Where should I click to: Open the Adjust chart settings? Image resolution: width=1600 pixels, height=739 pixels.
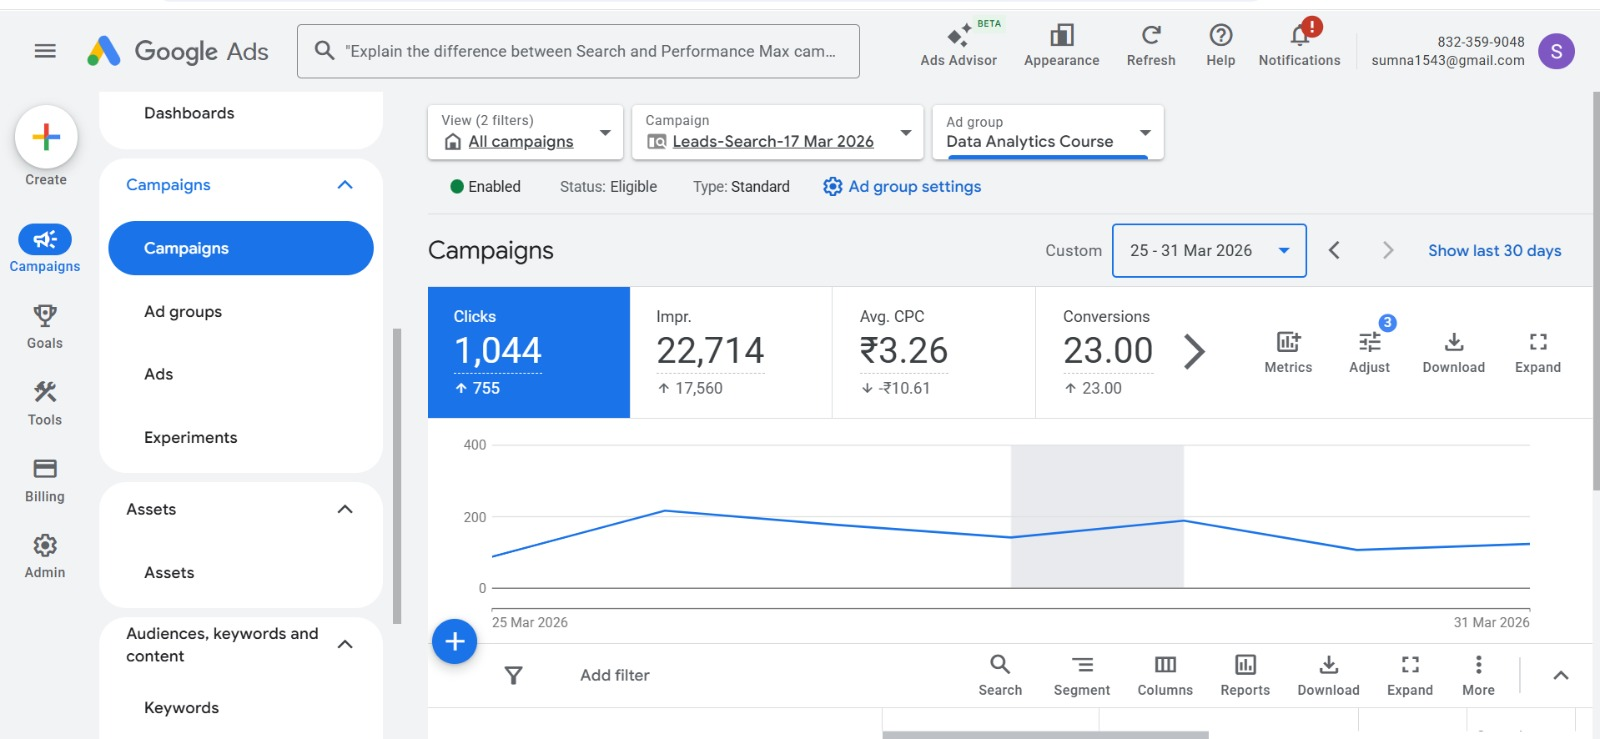tap(1369, 352)
